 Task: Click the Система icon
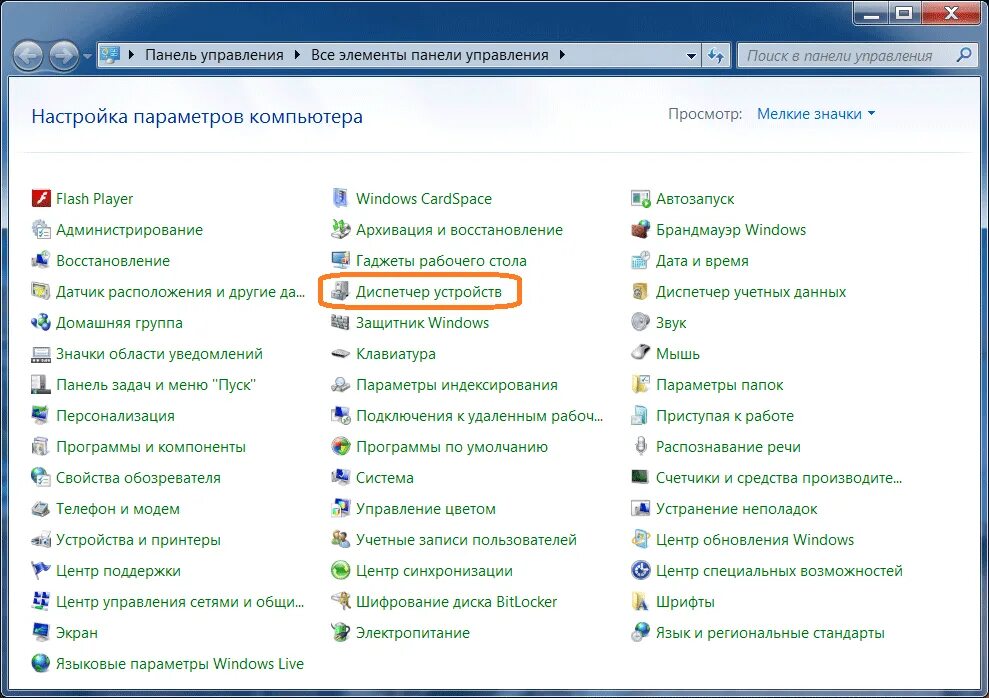click(341, 477)
